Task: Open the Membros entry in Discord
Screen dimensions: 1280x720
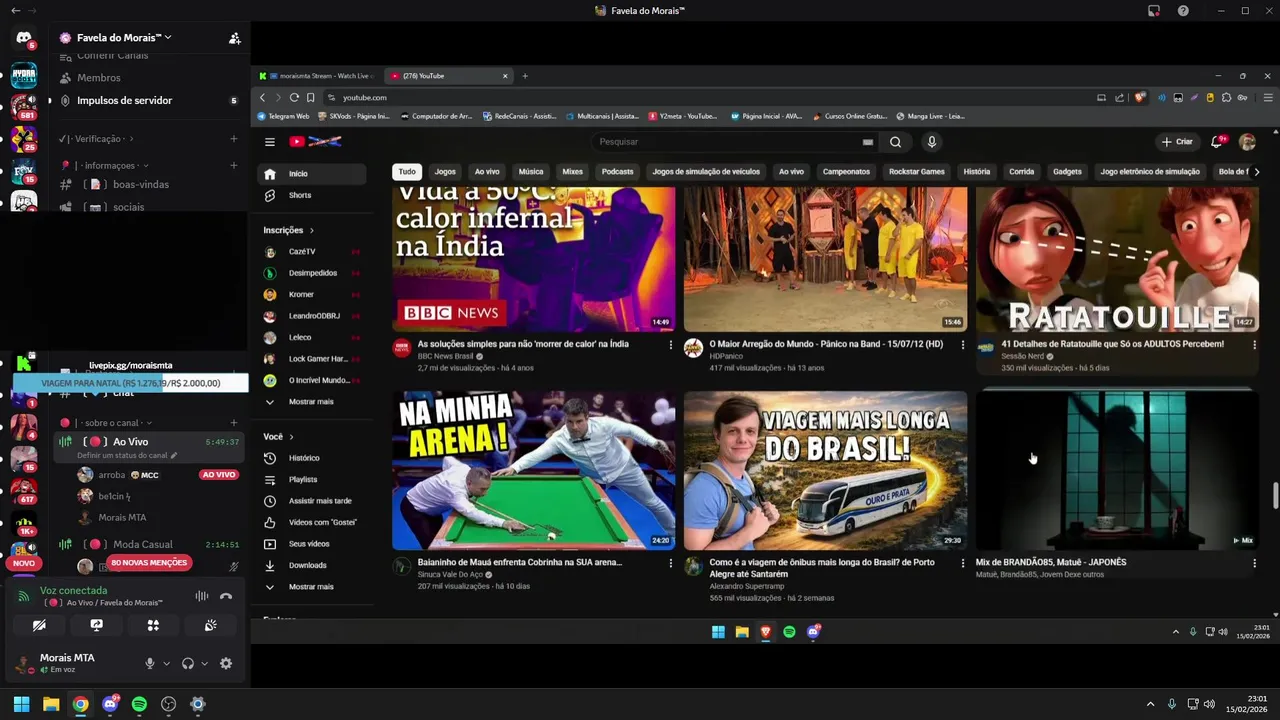Action: (99, 78)
